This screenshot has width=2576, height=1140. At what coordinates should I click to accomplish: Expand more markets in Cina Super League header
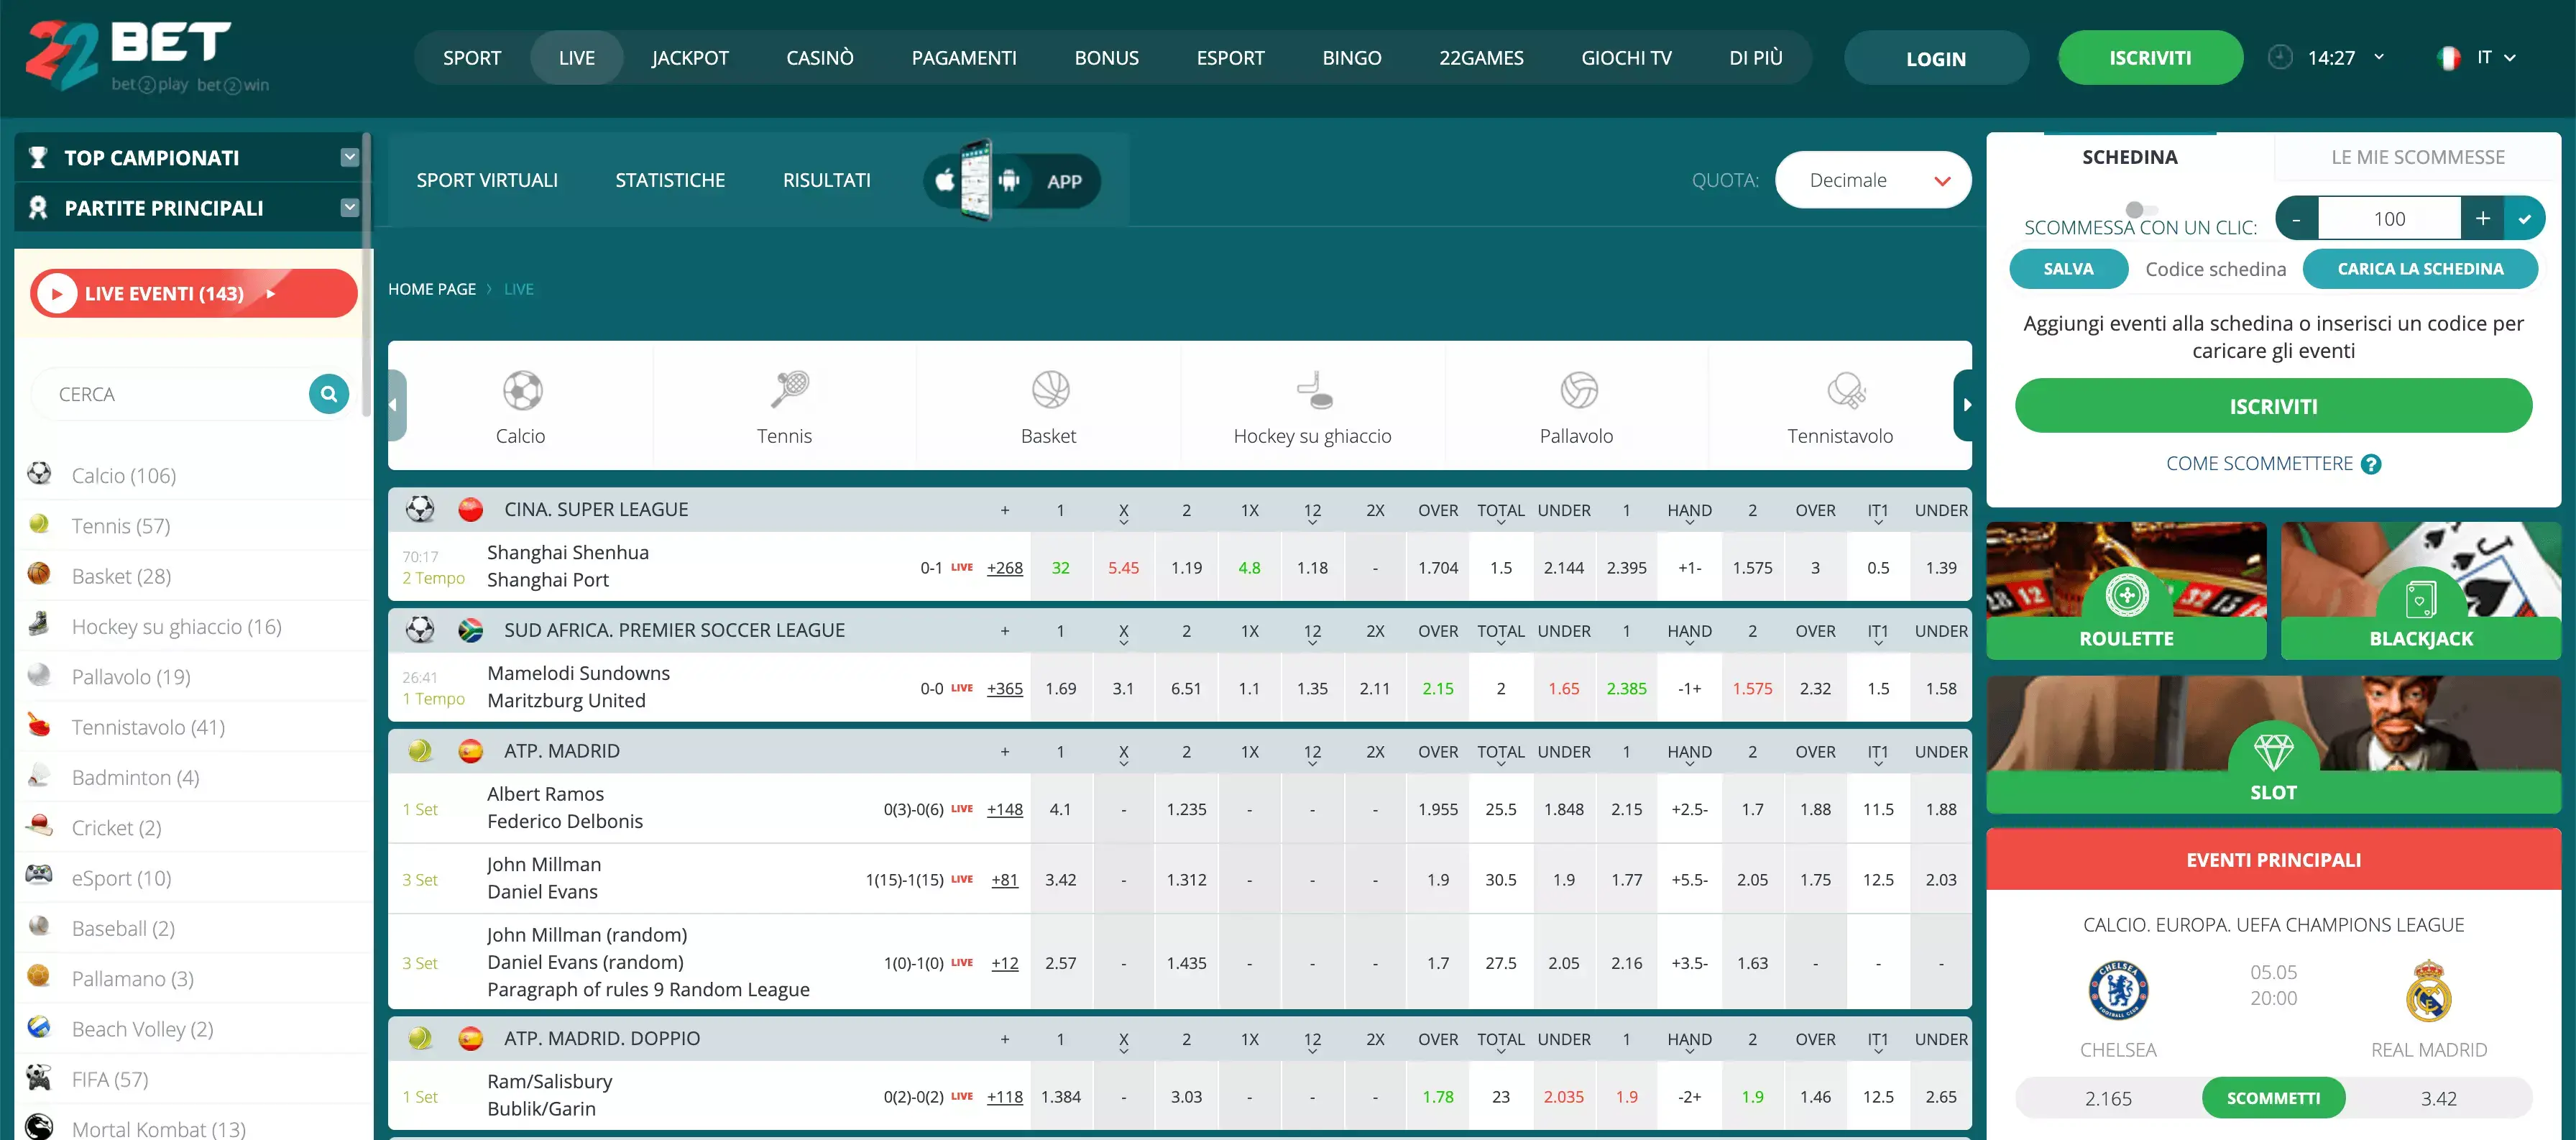click(x=1004, y=510)
